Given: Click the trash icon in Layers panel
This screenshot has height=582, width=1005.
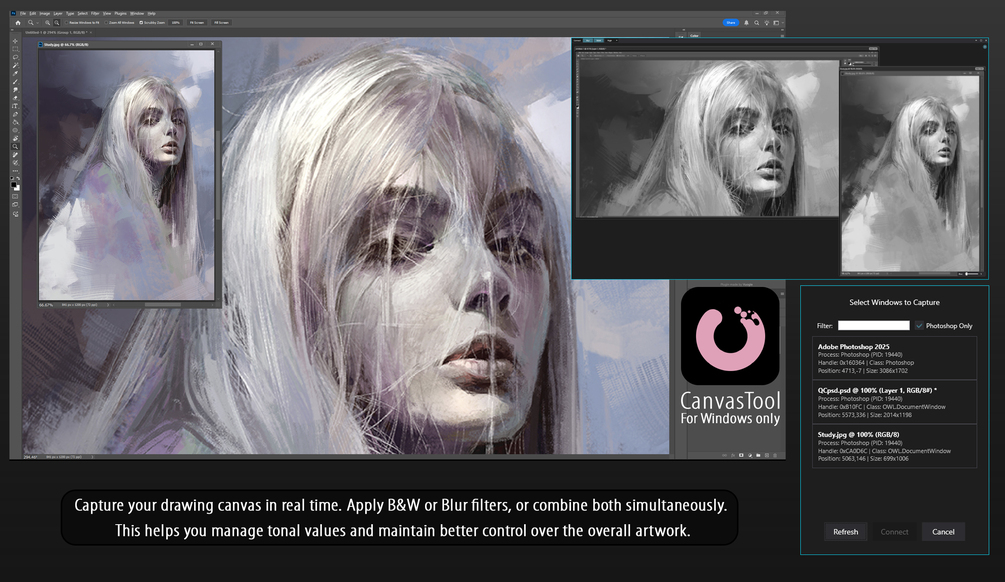Looking at the screenshot, I should tap(775, 455).
